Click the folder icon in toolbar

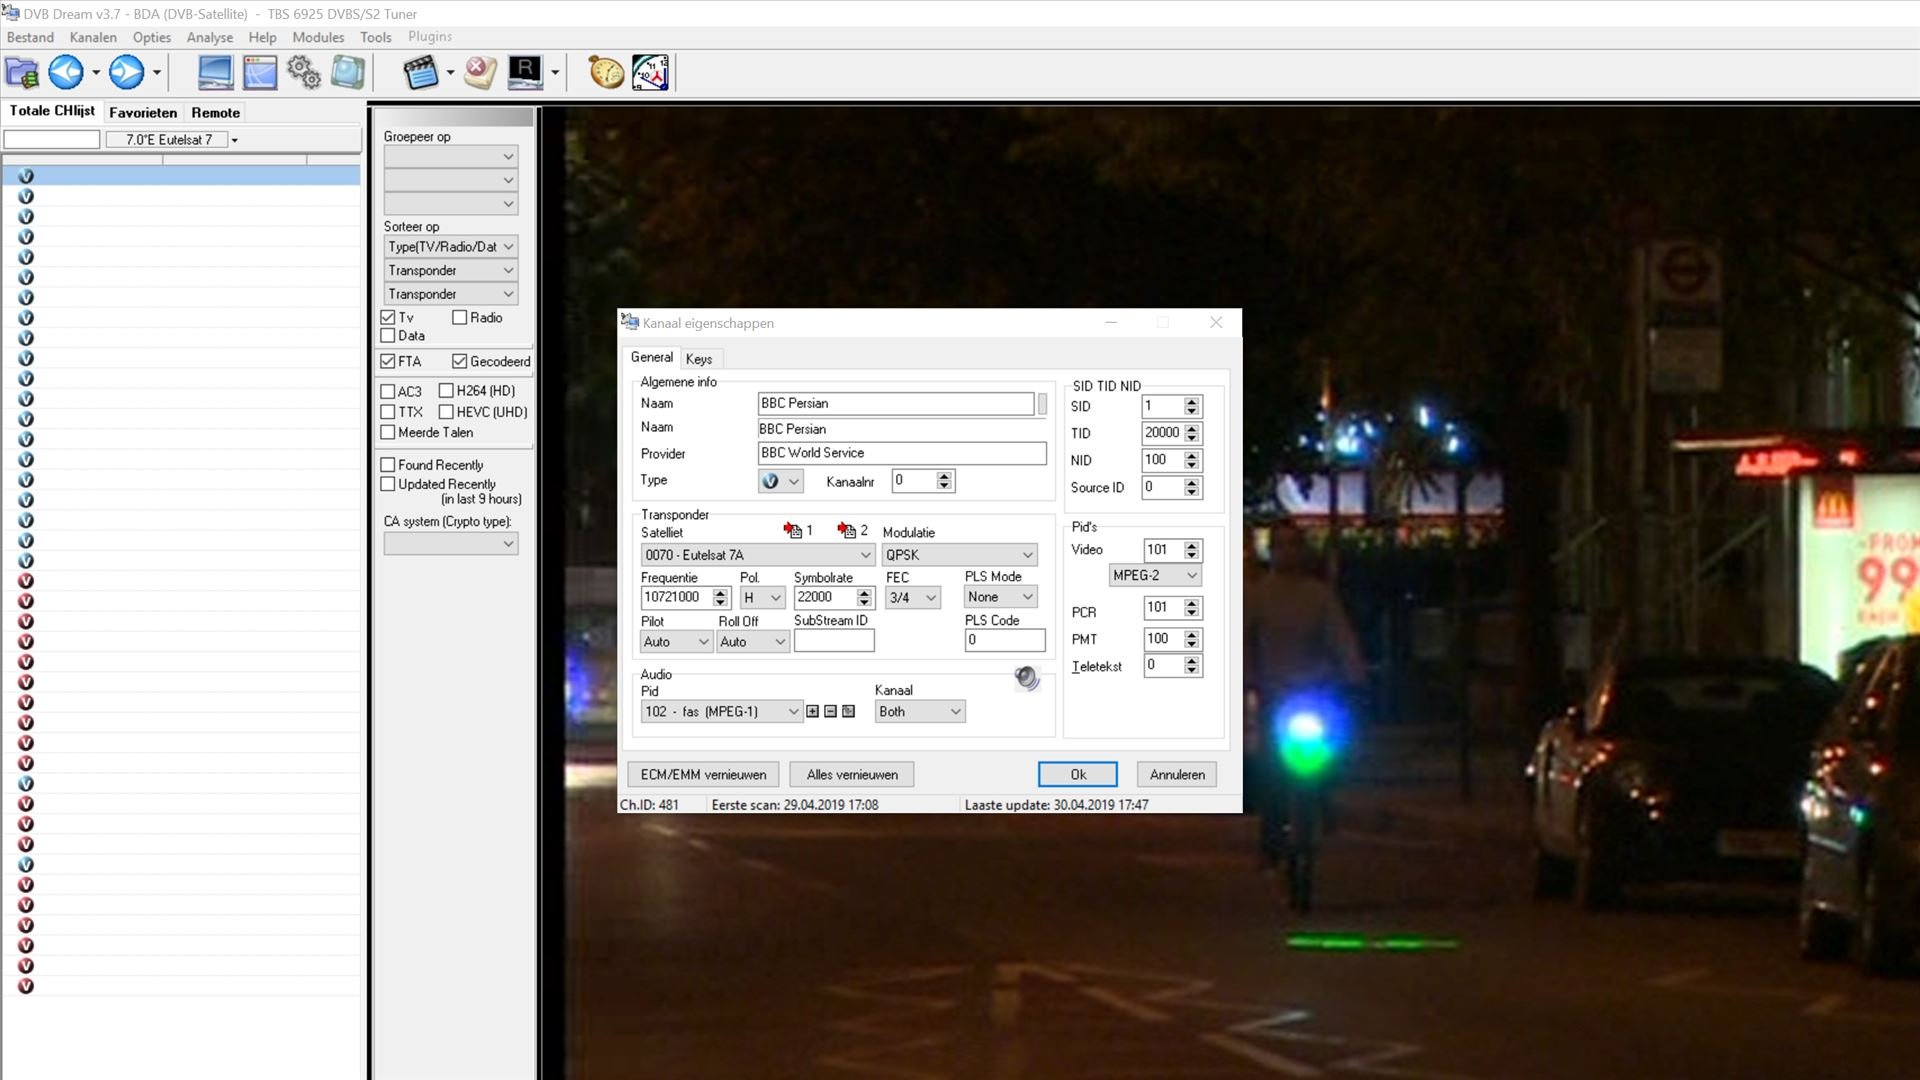pos(22,72)
